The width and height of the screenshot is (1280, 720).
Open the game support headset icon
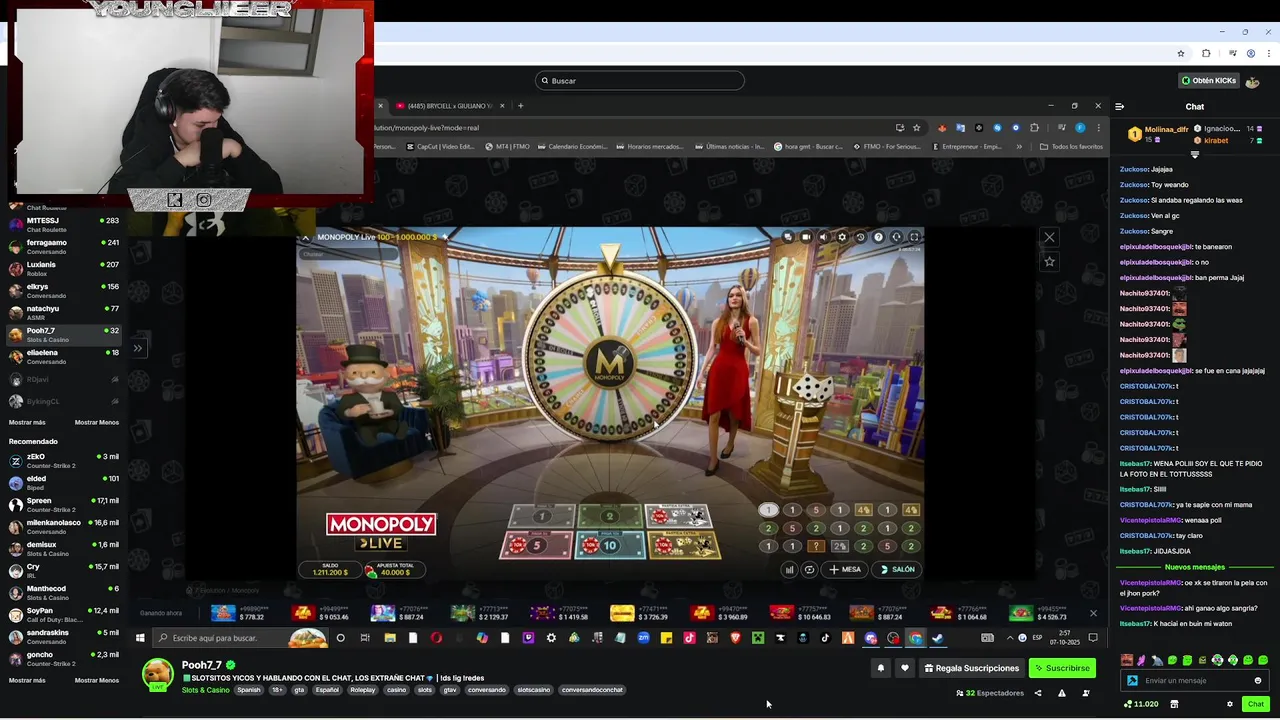coord(897,237)
